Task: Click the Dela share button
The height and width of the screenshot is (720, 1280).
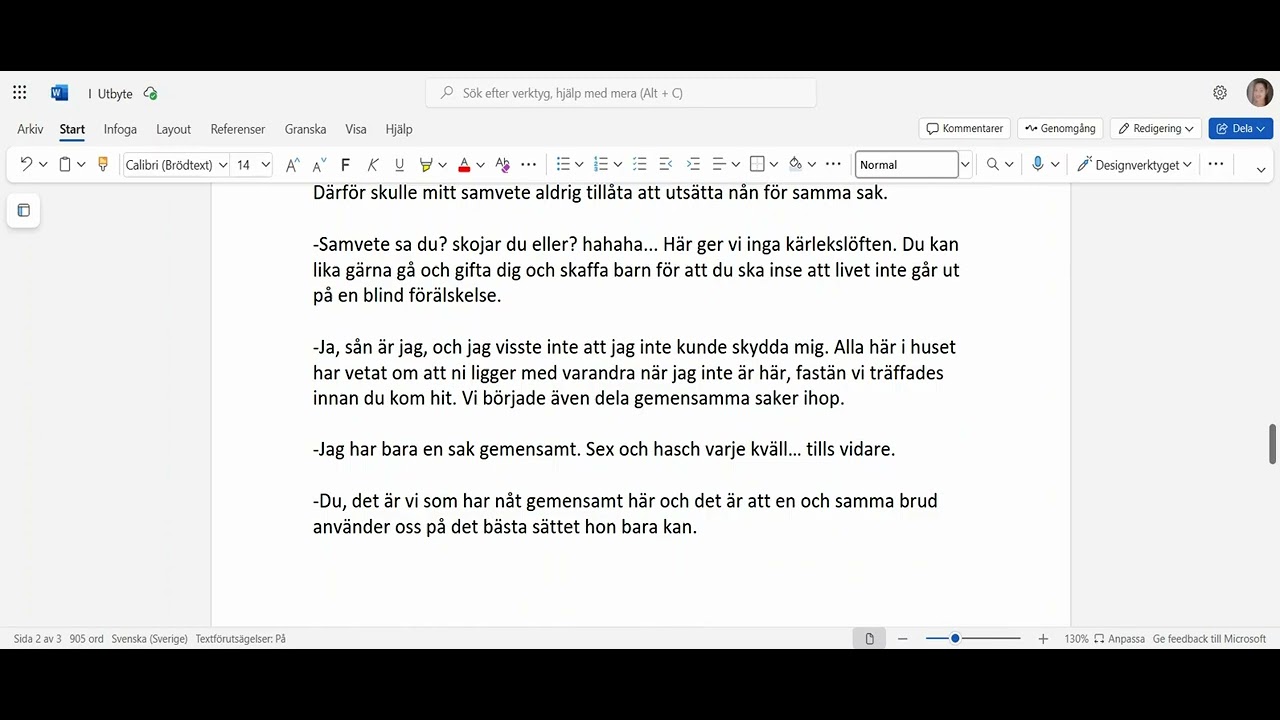Action: [1241, 128]
